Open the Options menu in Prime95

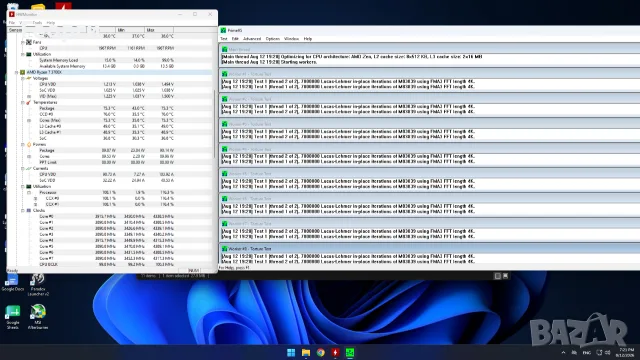point(273,39)
